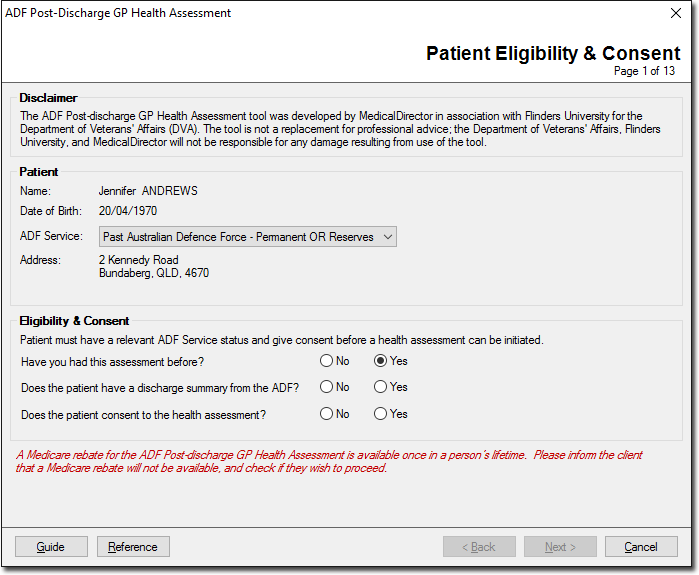Open the Guide
Viewport: 699px width, 575px height.
pyautogui.click(x=51, y=547)
